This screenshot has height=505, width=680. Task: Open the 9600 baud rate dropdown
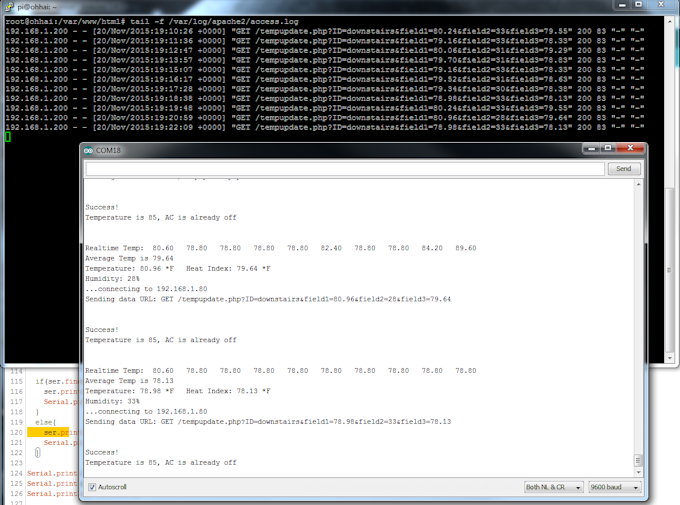point(615,487)
